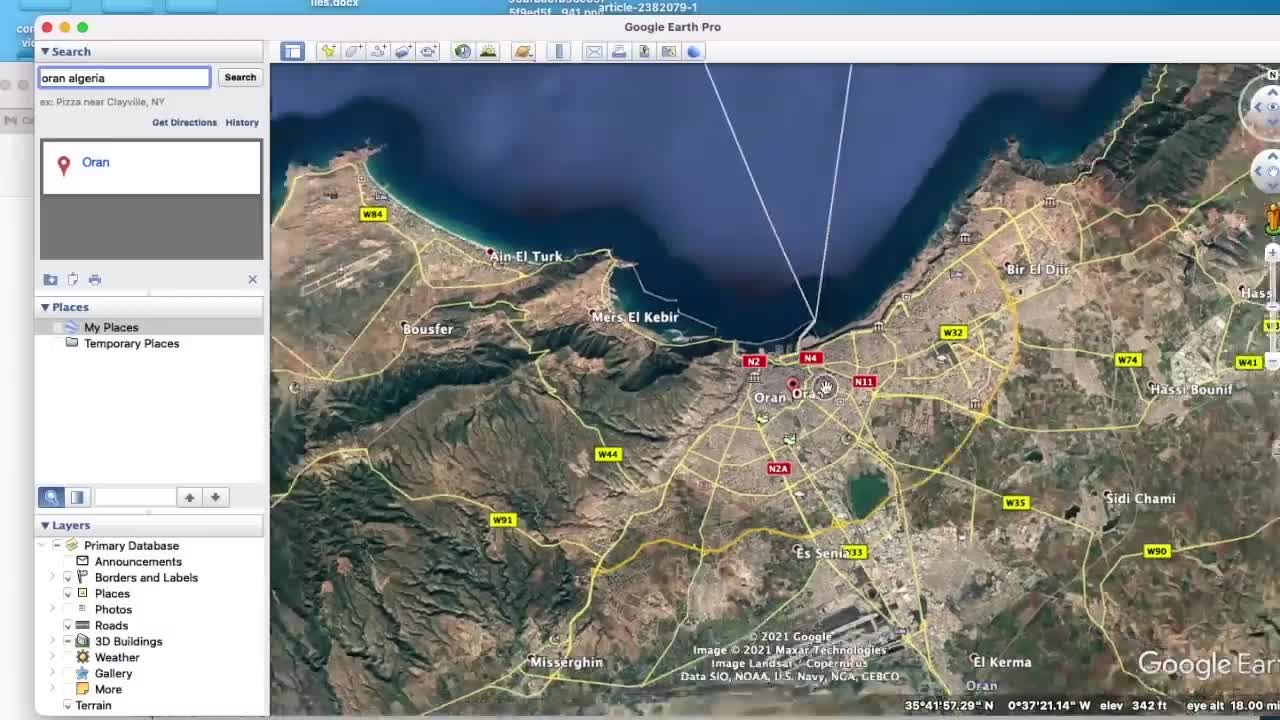Click the Save Image toolbar icon
The image size is (1280, 720).
[x=644, y=52]
